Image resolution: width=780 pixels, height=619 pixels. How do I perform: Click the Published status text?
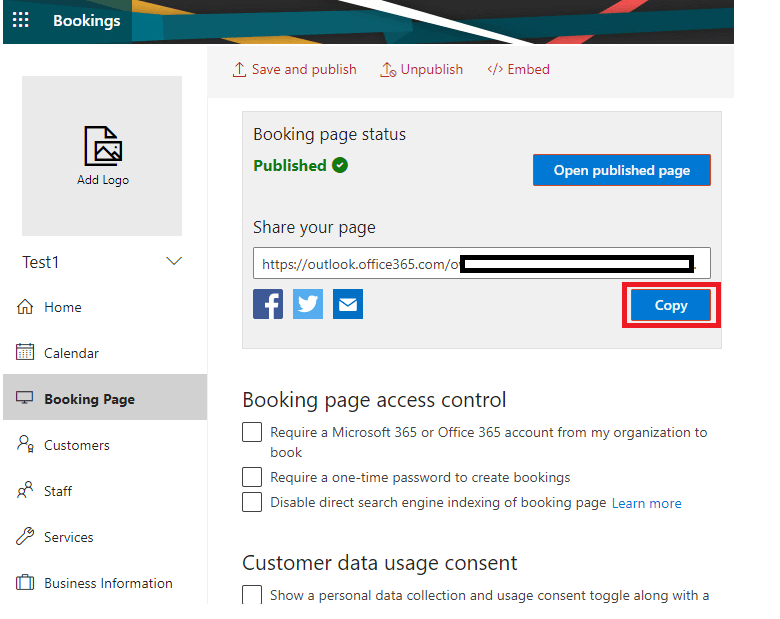tap(290, 165)
